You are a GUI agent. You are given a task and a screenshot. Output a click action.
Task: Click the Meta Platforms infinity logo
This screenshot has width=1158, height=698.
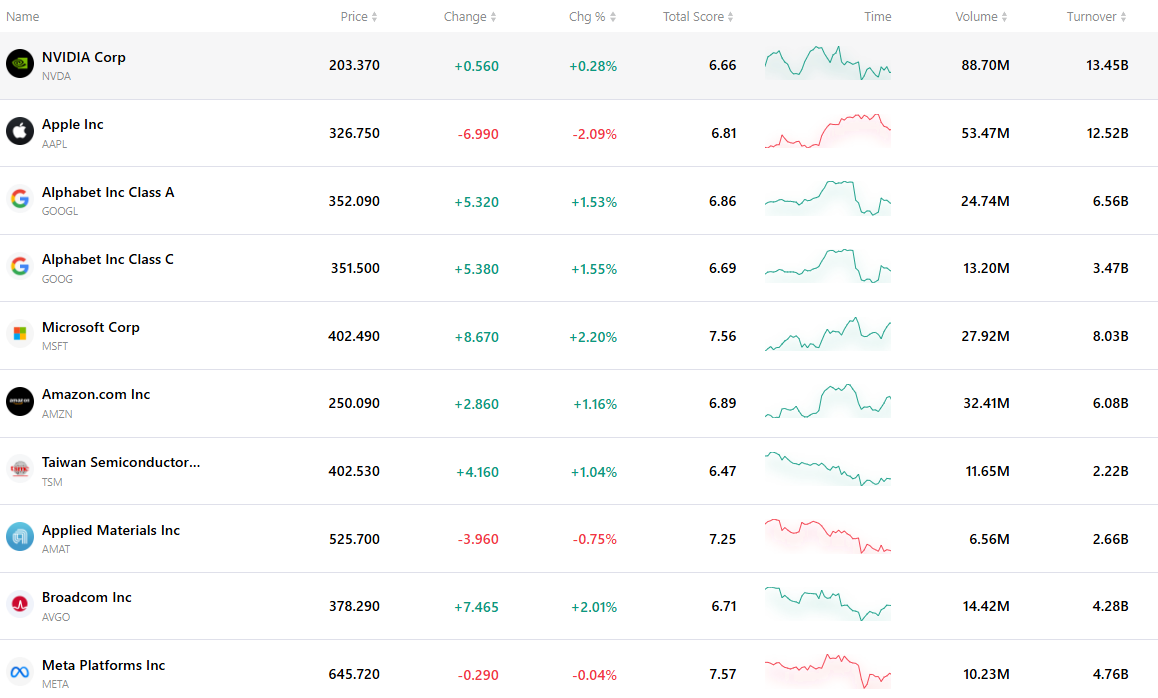pyautogui.click(x=20, y=672)
